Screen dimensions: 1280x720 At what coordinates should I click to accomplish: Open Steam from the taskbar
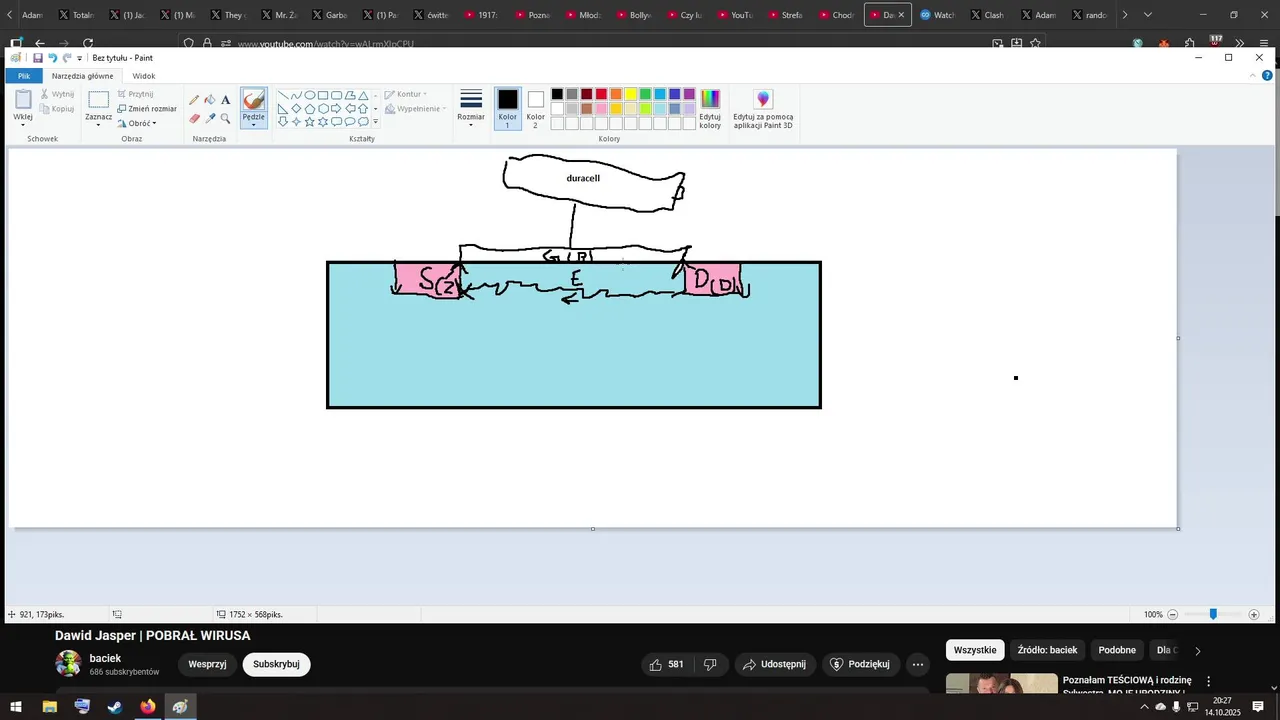pos(115,707)
